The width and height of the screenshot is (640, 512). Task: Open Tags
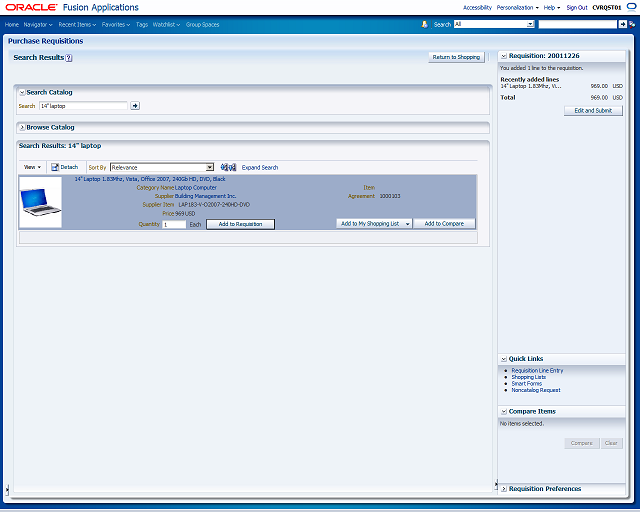142,24
